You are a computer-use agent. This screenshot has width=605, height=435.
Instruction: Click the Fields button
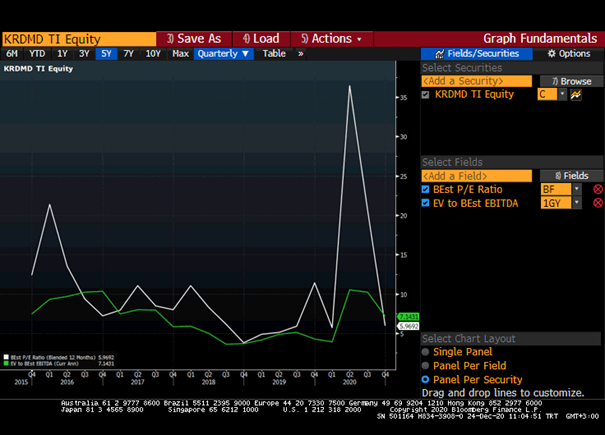571,176
